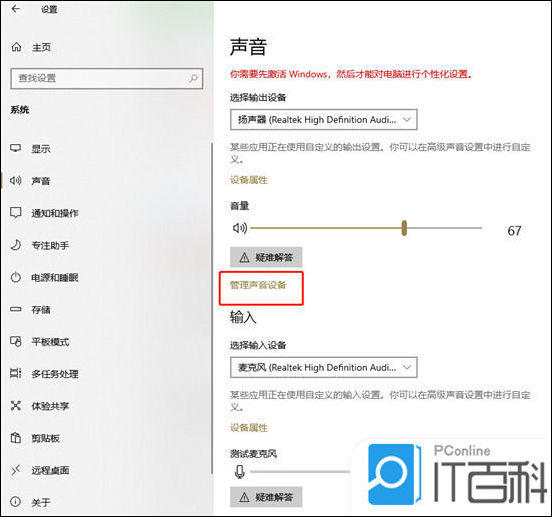
Task: Click the 剪贴板 clipboard icon
Action: [x=16, y=438]
